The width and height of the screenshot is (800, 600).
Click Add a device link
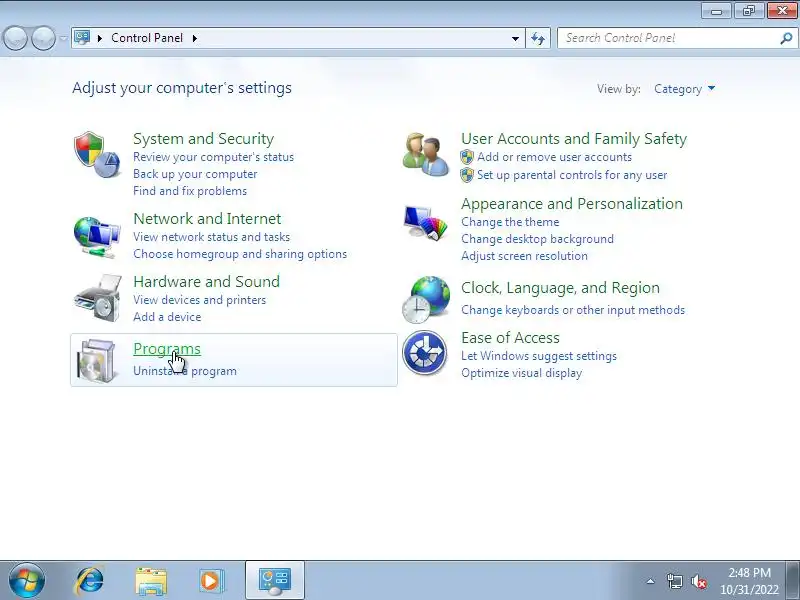pos(167,317)
